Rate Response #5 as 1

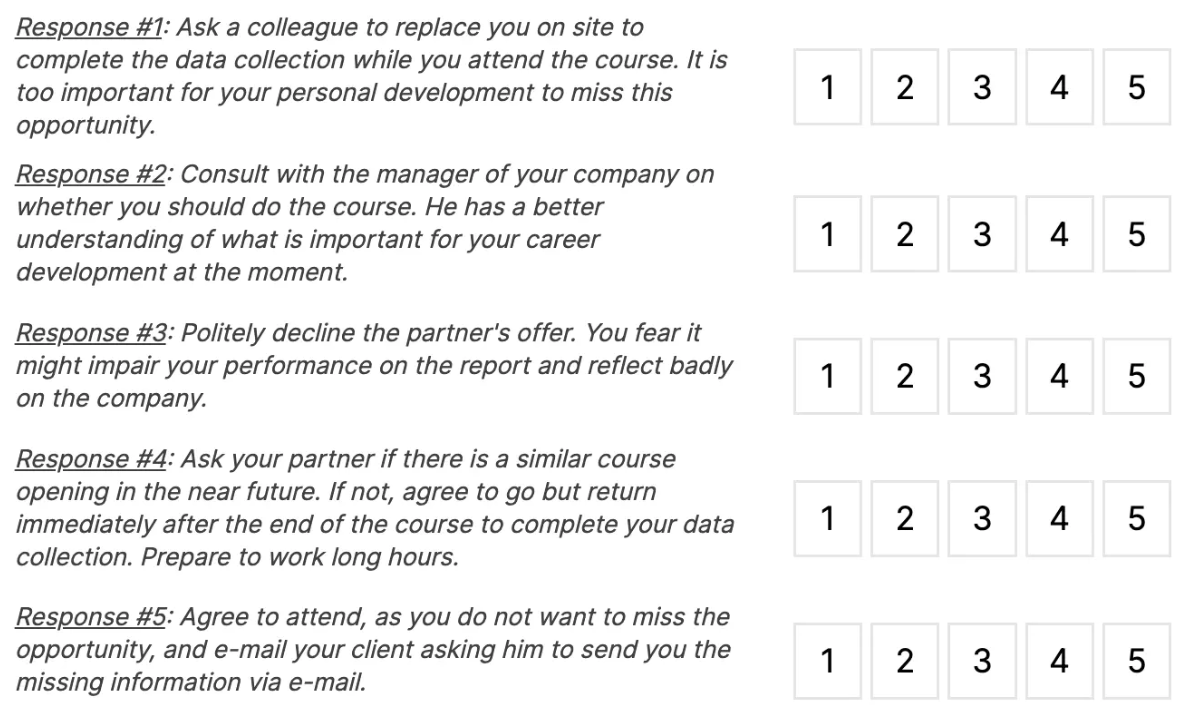827,662
